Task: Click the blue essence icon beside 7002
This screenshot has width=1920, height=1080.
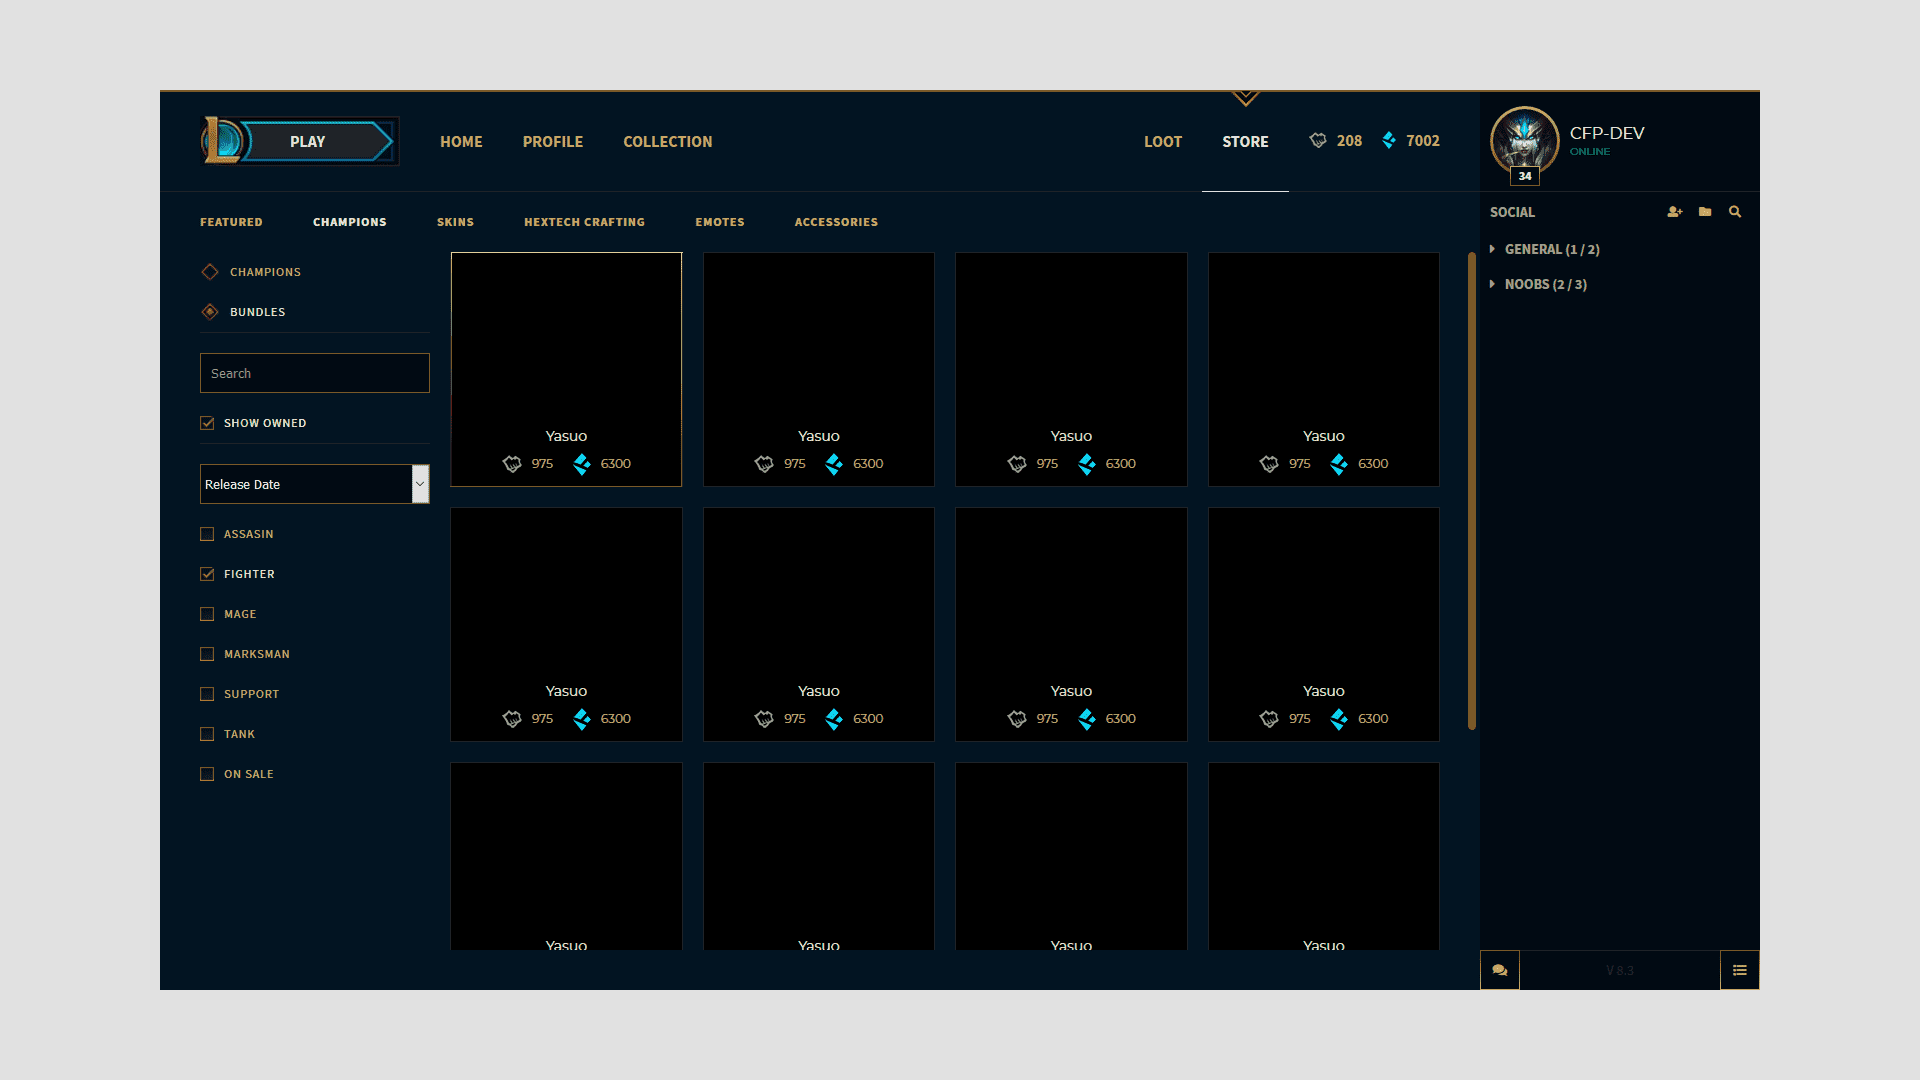Action: click(1389, 141)
